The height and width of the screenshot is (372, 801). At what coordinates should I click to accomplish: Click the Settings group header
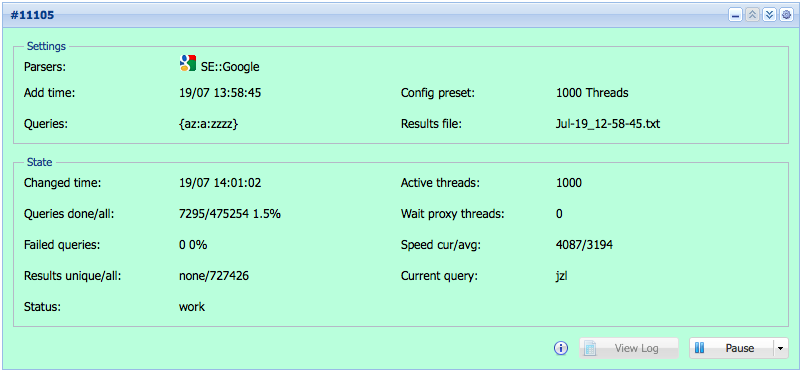[x=46, y=46]
